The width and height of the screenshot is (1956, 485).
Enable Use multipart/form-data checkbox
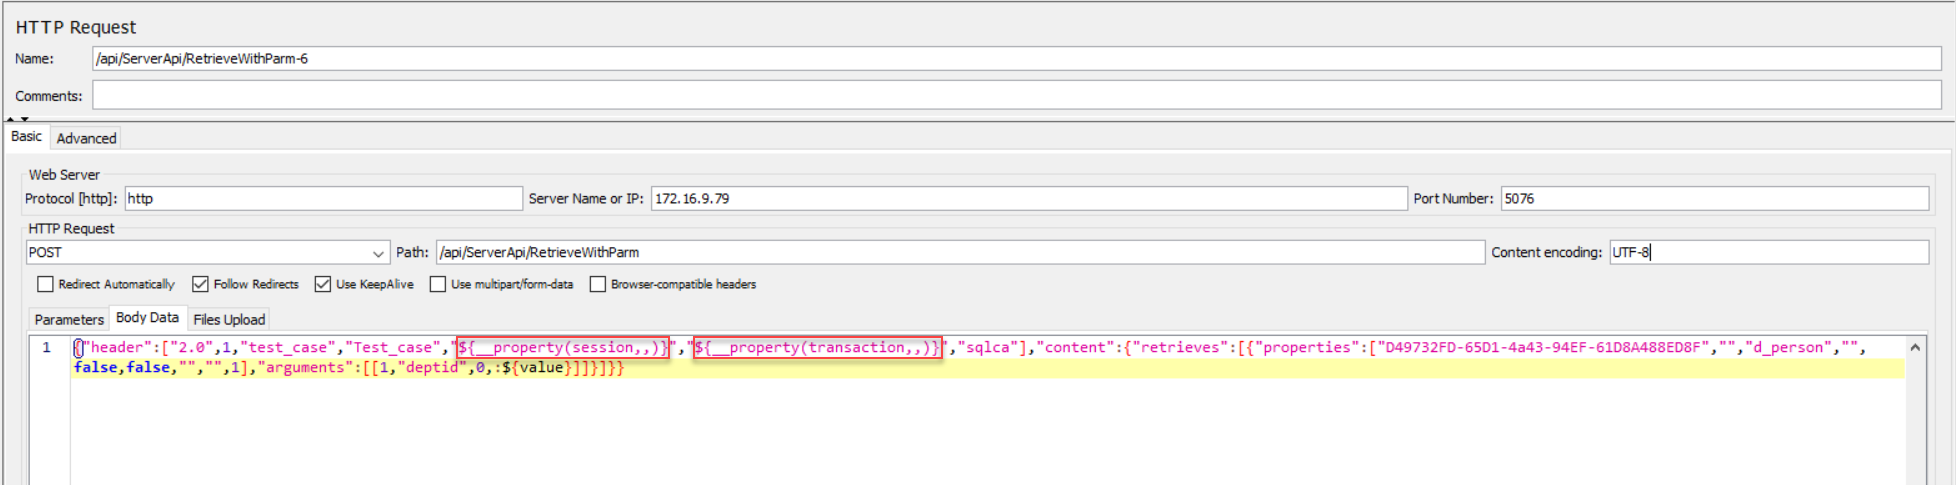tap(437, 284)
